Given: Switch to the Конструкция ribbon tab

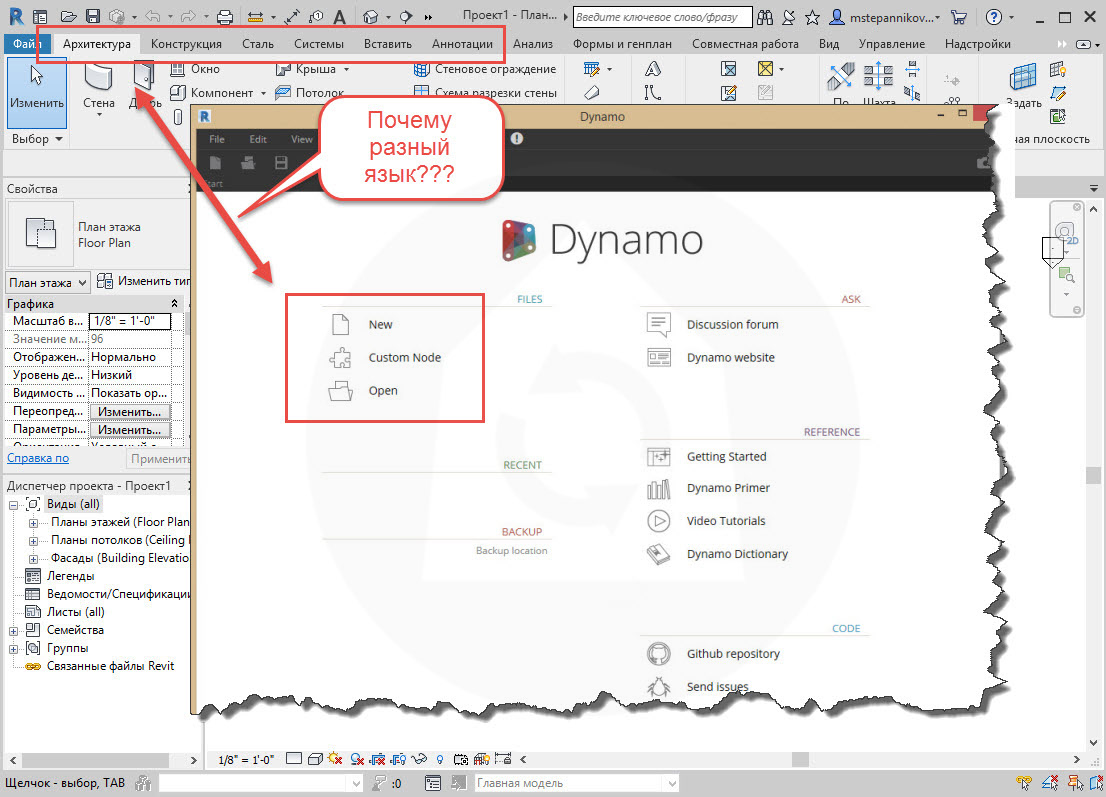Looking at the screenshot, I should pyautogui.click(x=186, y=44).
